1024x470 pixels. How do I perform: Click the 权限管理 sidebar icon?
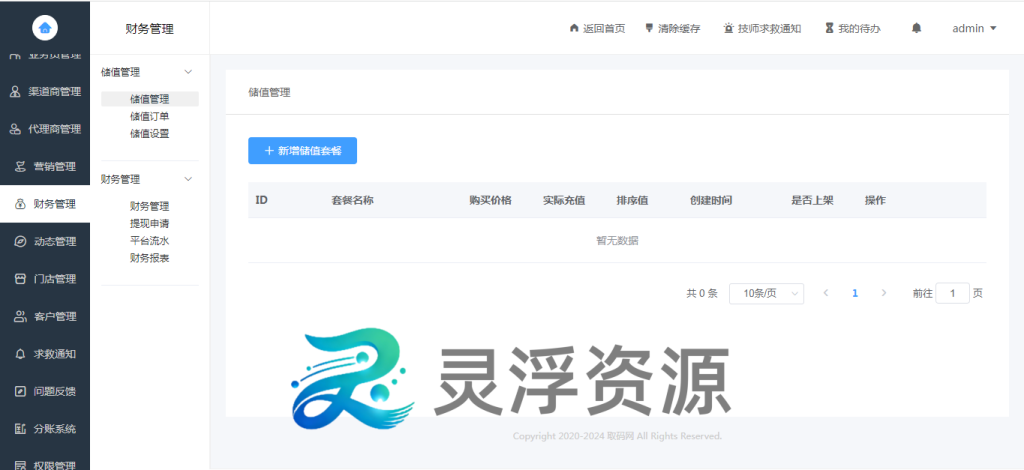point(20,465)
